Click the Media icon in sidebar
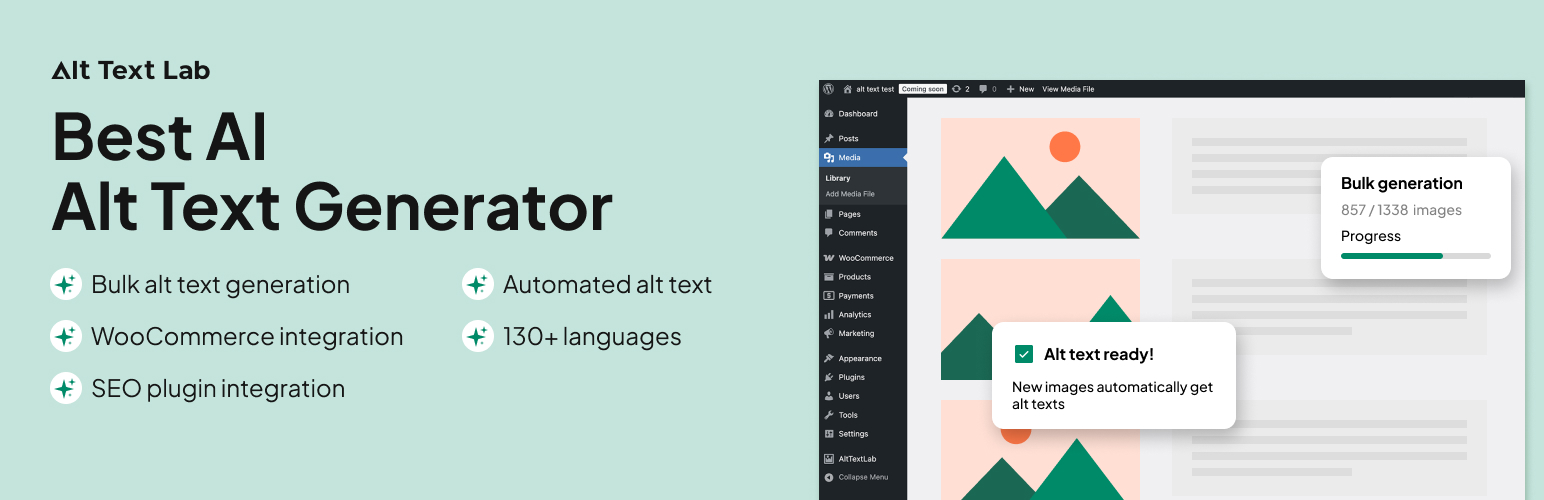Viewport: 1544px width, 500px height. coord(829,158)
